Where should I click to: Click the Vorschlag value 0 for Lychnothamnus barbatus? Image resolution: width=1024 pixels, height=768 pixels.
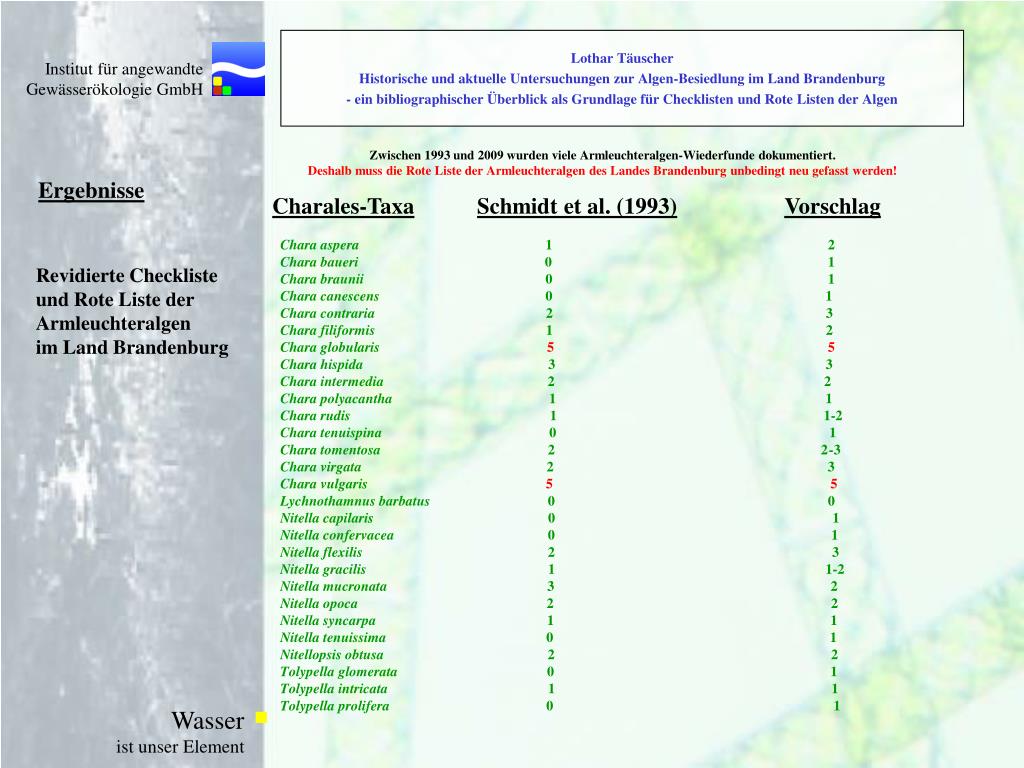tap(831, 501)
